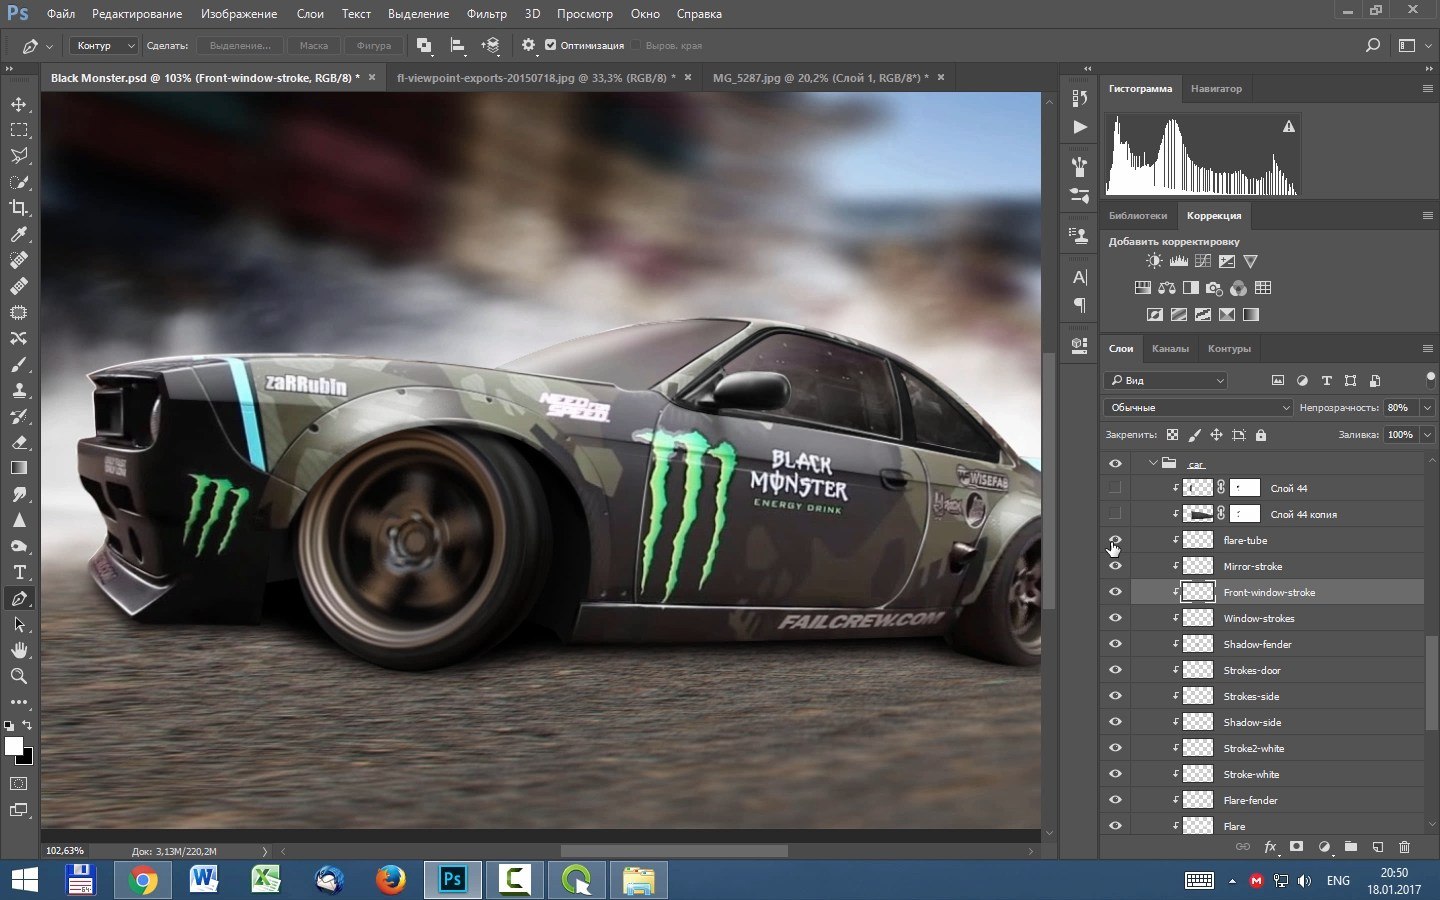Open Chrome from the taskbar

(143, 880)
